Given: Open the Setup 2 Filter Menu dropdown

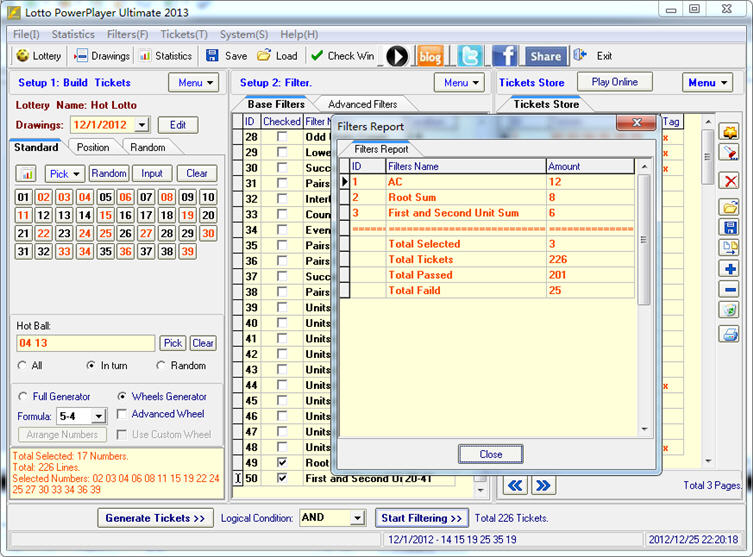Looking at the screenshot, I should [459, 83].
